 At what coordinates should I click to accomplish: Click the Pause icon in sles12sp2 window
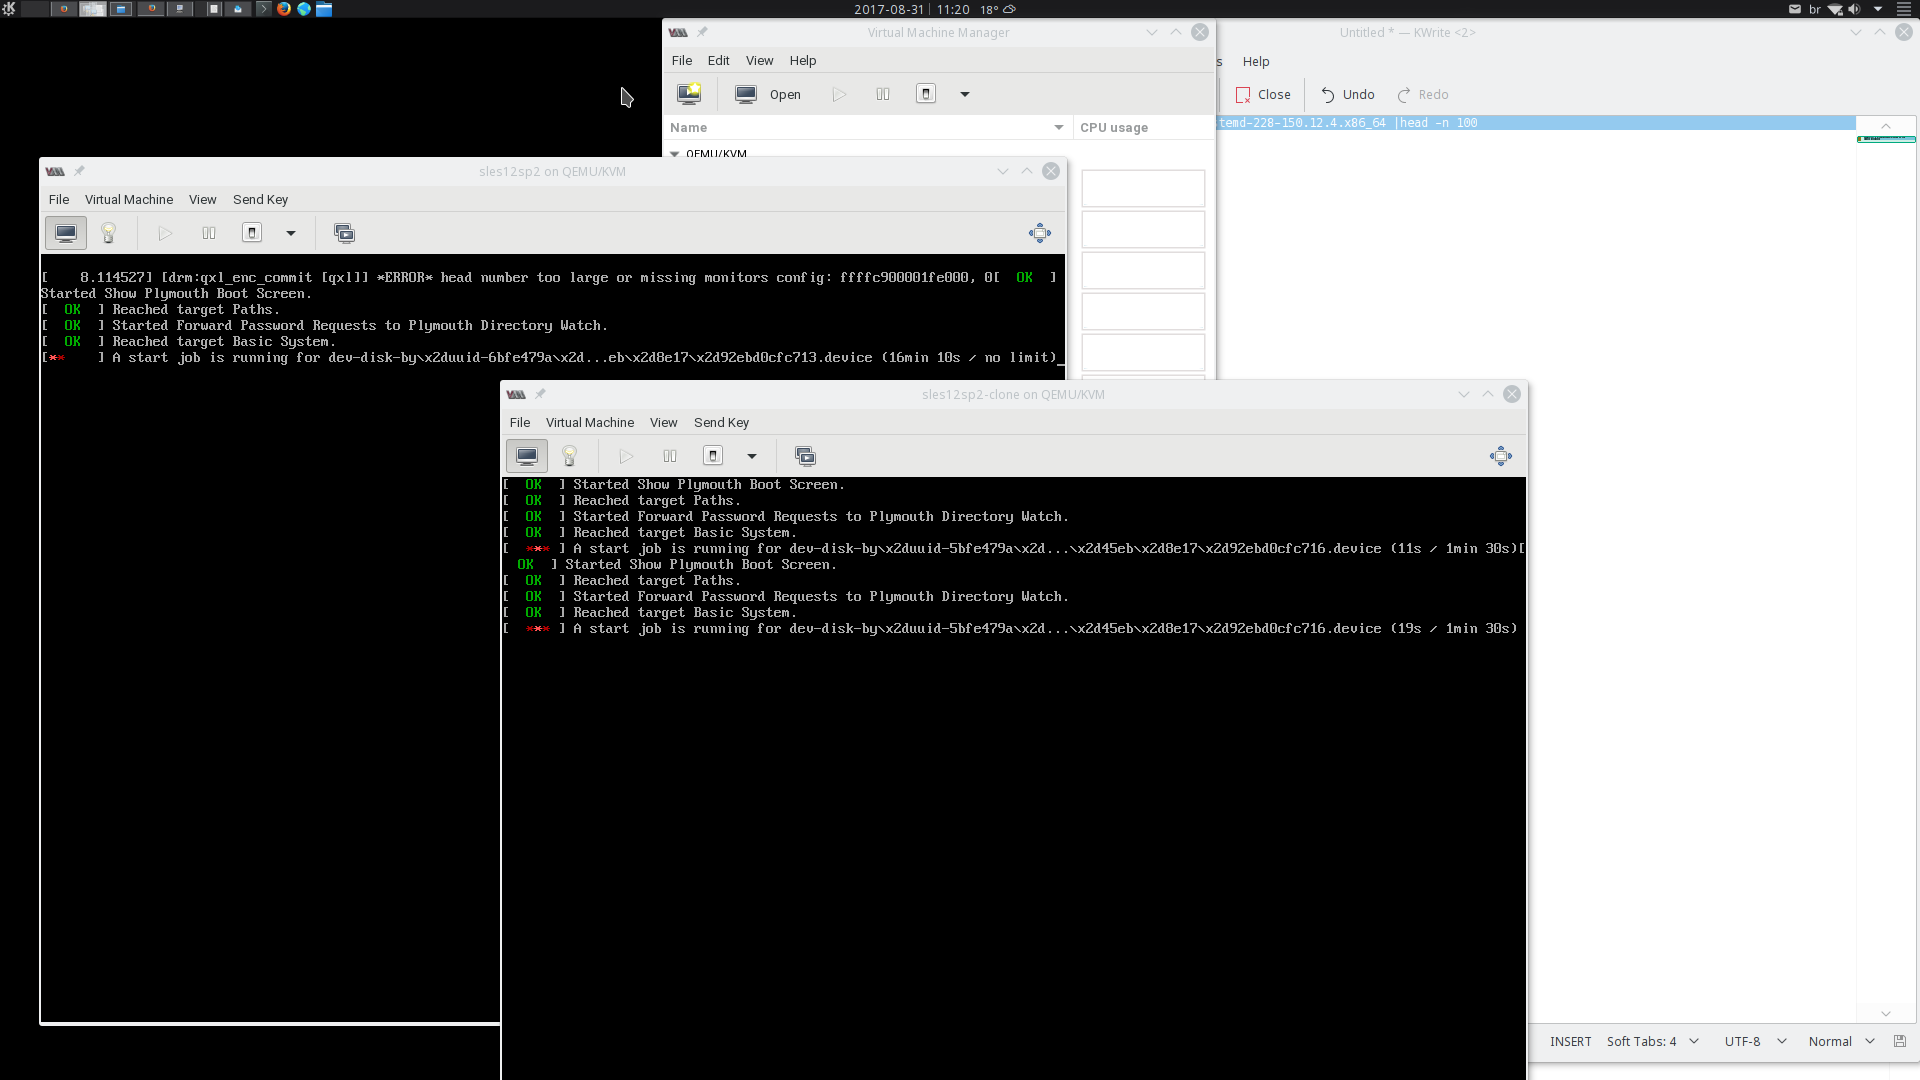209,233
